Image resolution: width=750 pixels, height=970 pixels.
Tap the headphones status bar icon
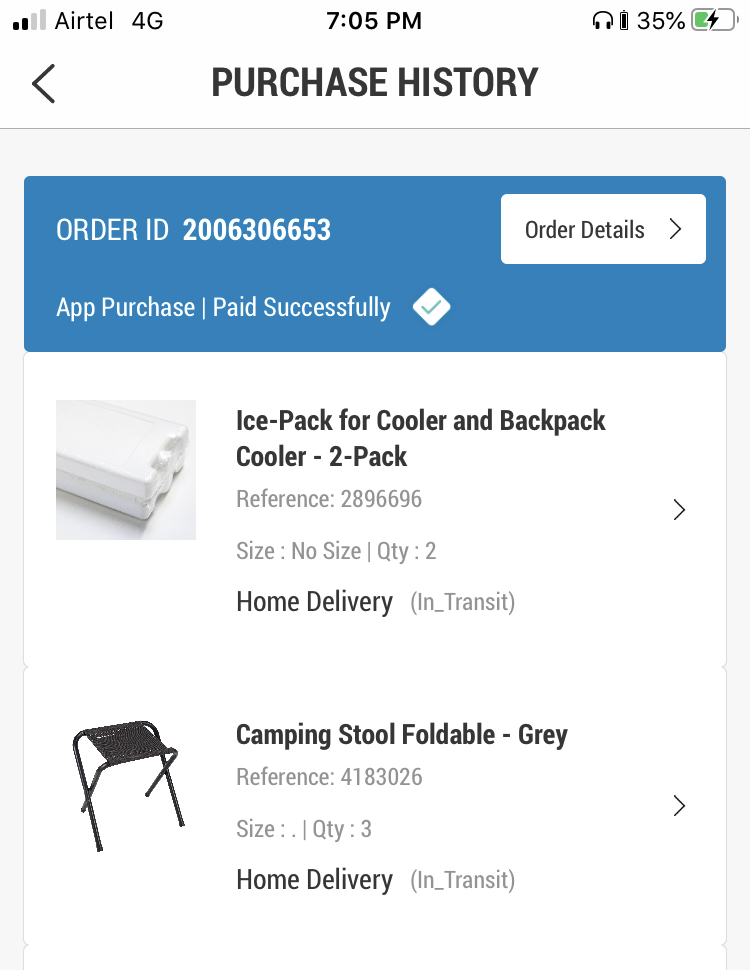602,20
